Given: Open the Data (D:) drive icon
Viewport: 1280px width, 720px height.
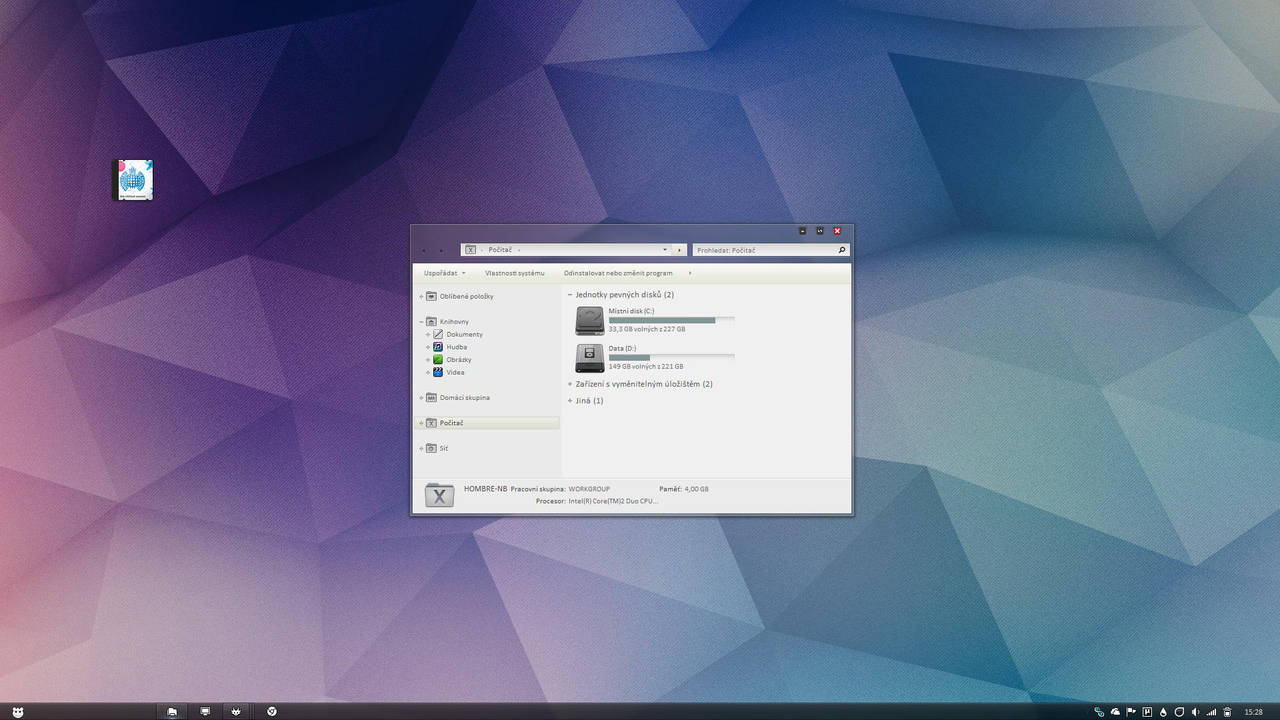Looking at the screenshot, I should pos(590,358).
